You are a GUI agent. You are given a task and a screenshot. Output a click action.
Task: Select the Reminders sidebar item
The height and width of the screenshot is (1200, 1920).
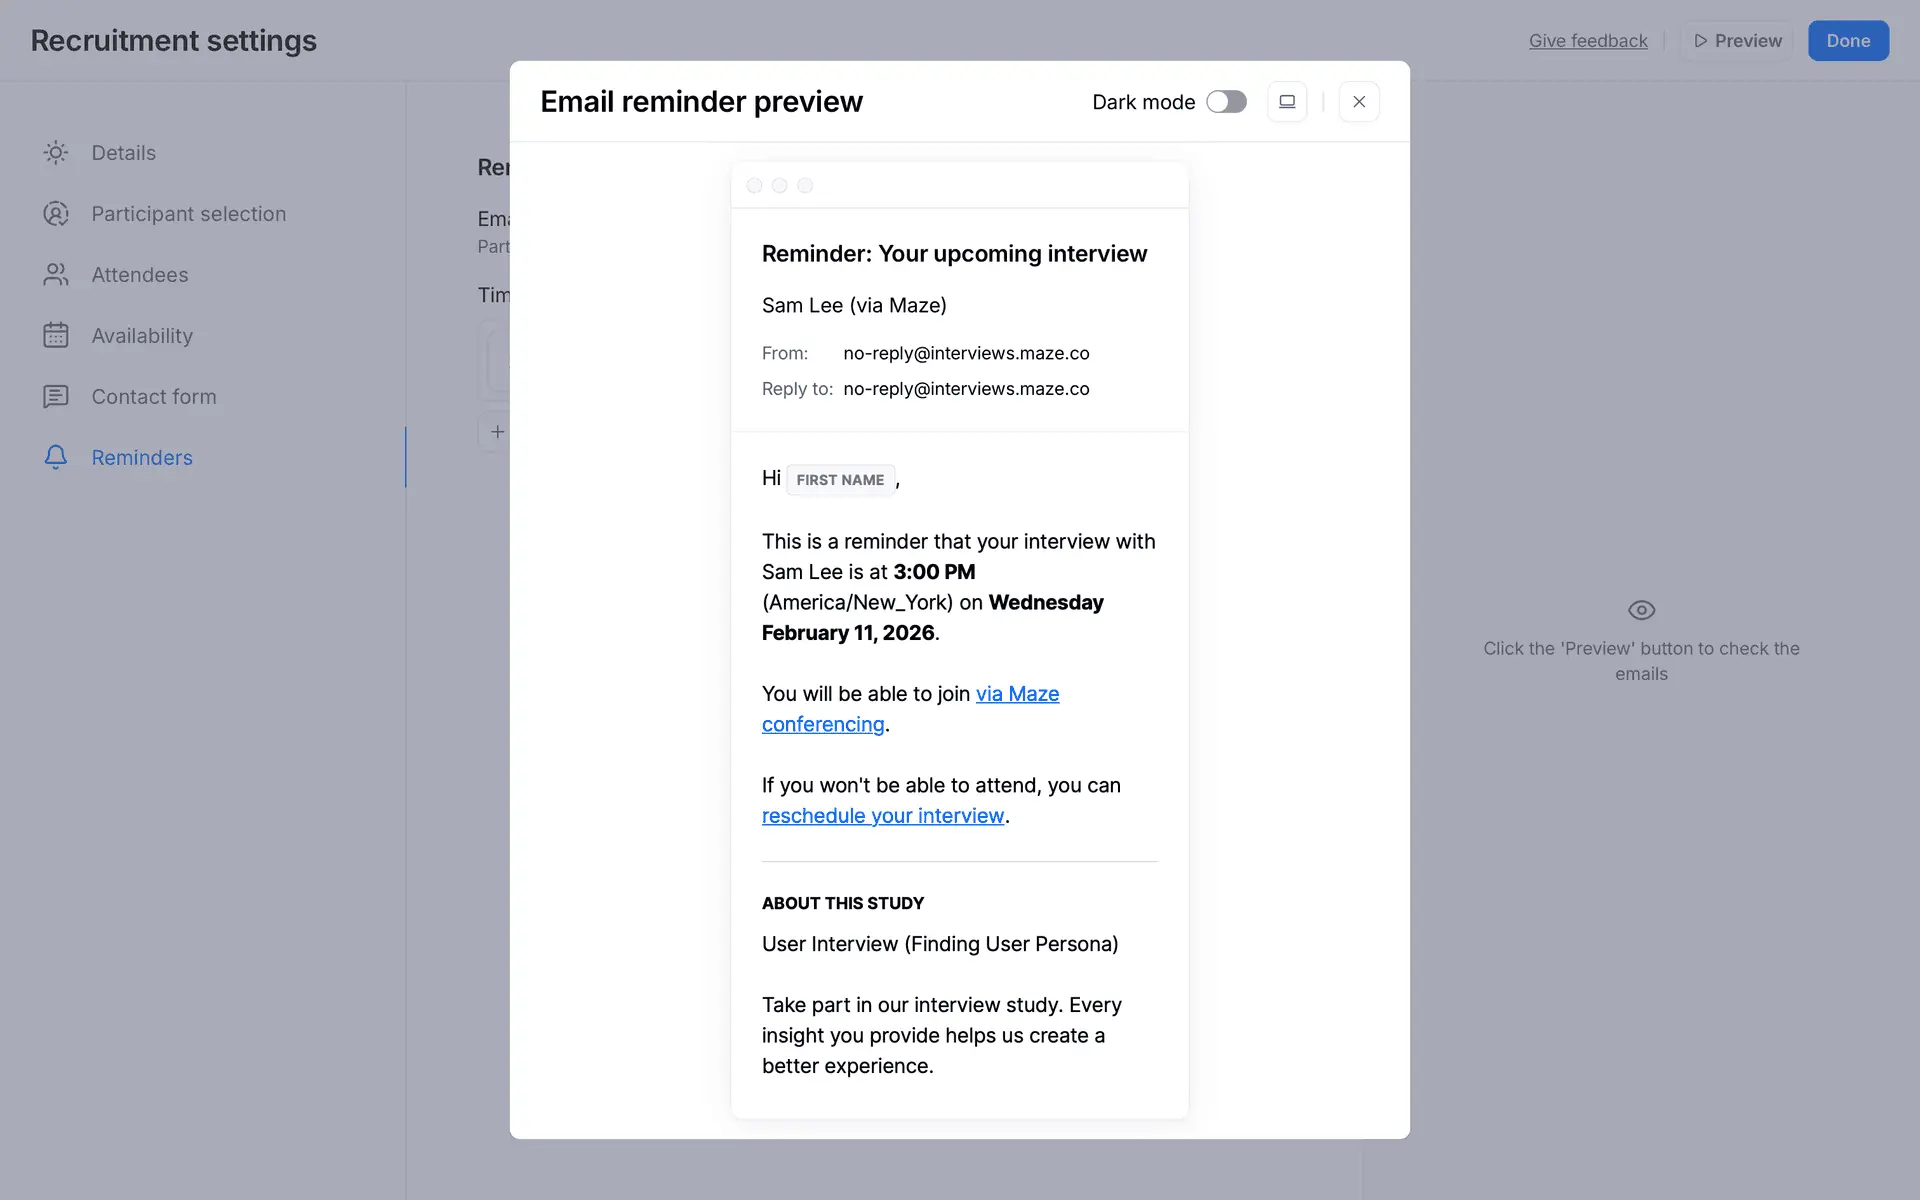[x=142, y=458]
